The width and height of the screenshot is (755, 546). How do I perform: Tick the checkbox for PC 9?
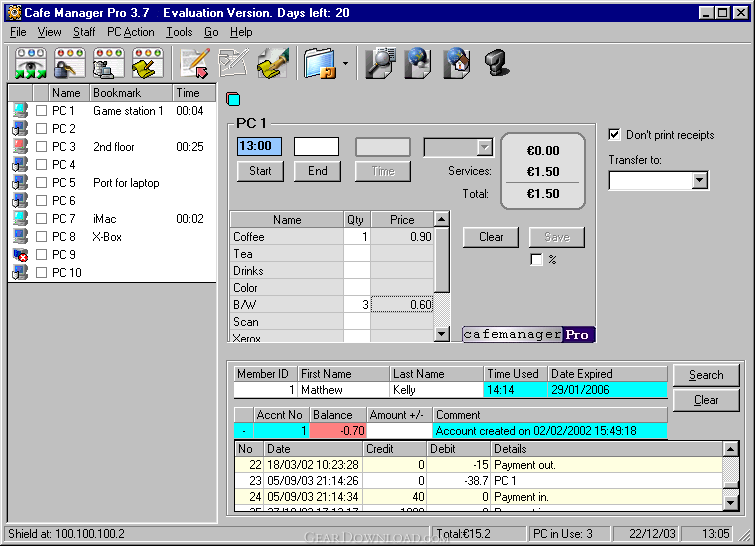41,254
